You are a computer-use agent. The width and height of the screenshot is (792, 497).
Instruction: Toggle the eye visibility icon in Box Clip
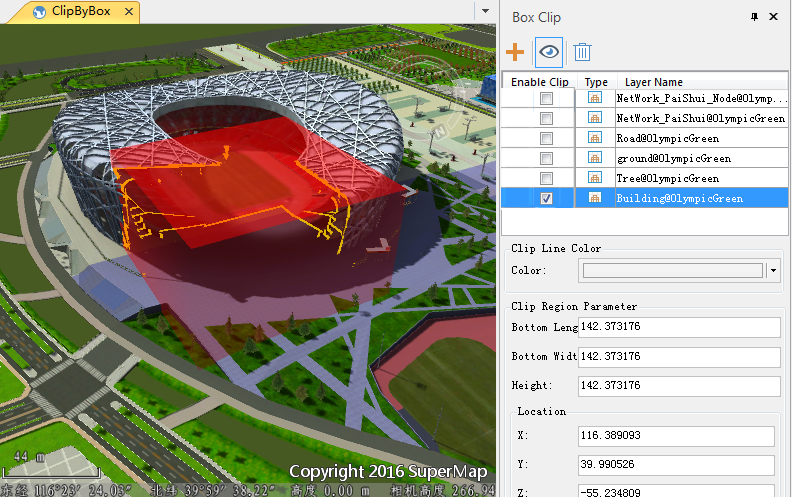[549, 52]
